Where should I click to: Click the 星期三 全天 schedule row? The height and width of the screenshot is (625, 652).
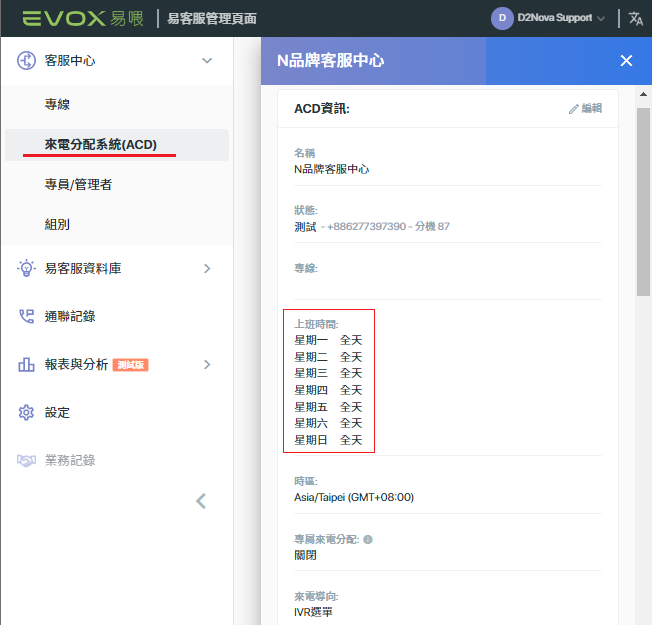(x=328, y=373)
